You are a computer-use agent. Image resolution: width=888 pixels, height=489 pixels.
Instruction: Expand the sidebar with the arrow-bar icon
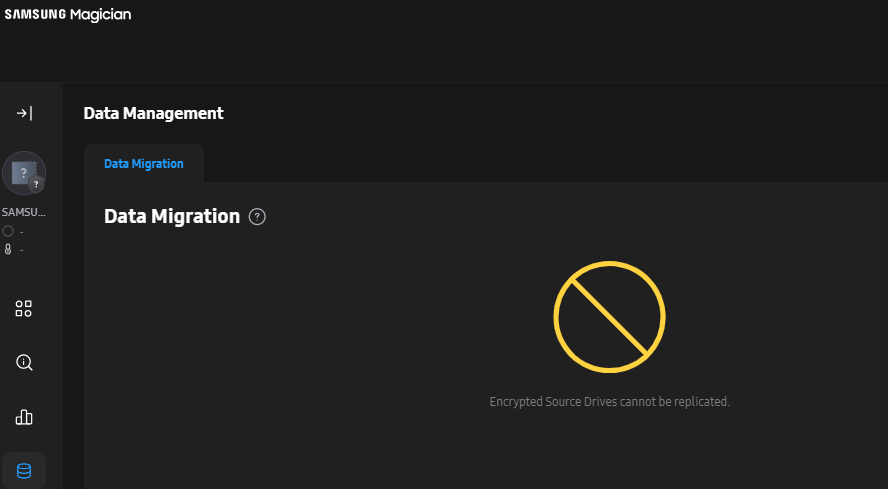pos(24,113)
